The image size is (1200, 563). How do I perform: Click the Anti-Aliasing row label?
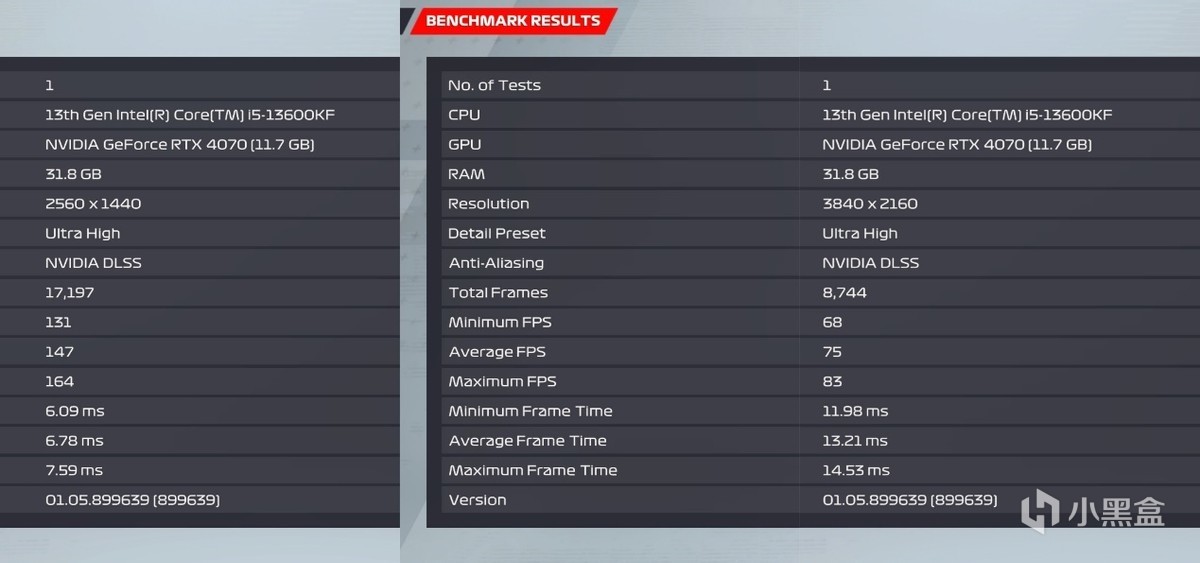click(496, 263)
